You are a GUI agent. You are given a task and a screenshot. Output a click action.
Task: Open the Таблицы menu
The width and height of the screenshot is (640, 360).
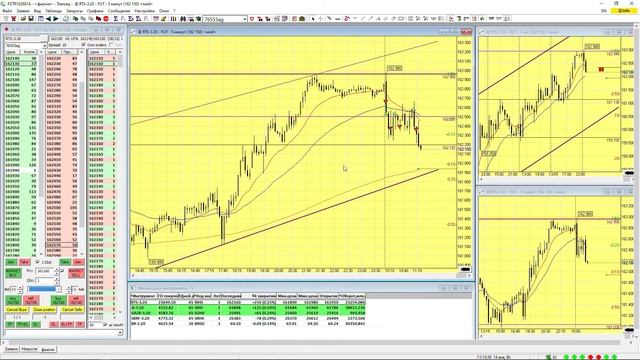click(x=53, y=11)
